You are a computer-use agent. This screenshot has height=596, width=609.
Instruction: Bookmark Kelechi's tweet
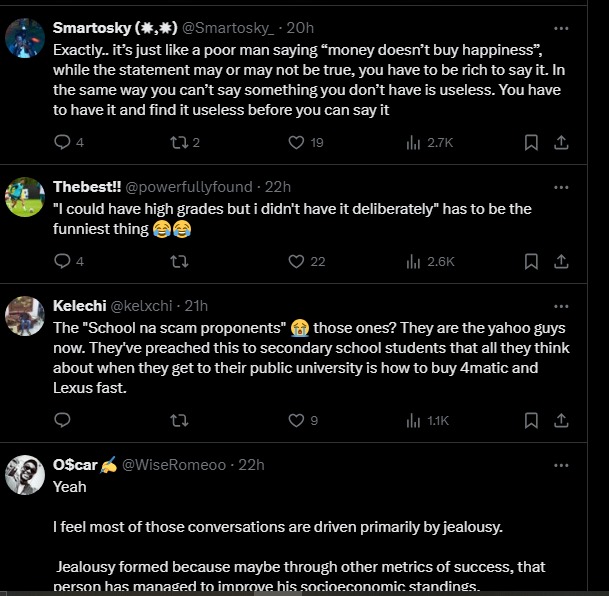(x=532, y=421)
